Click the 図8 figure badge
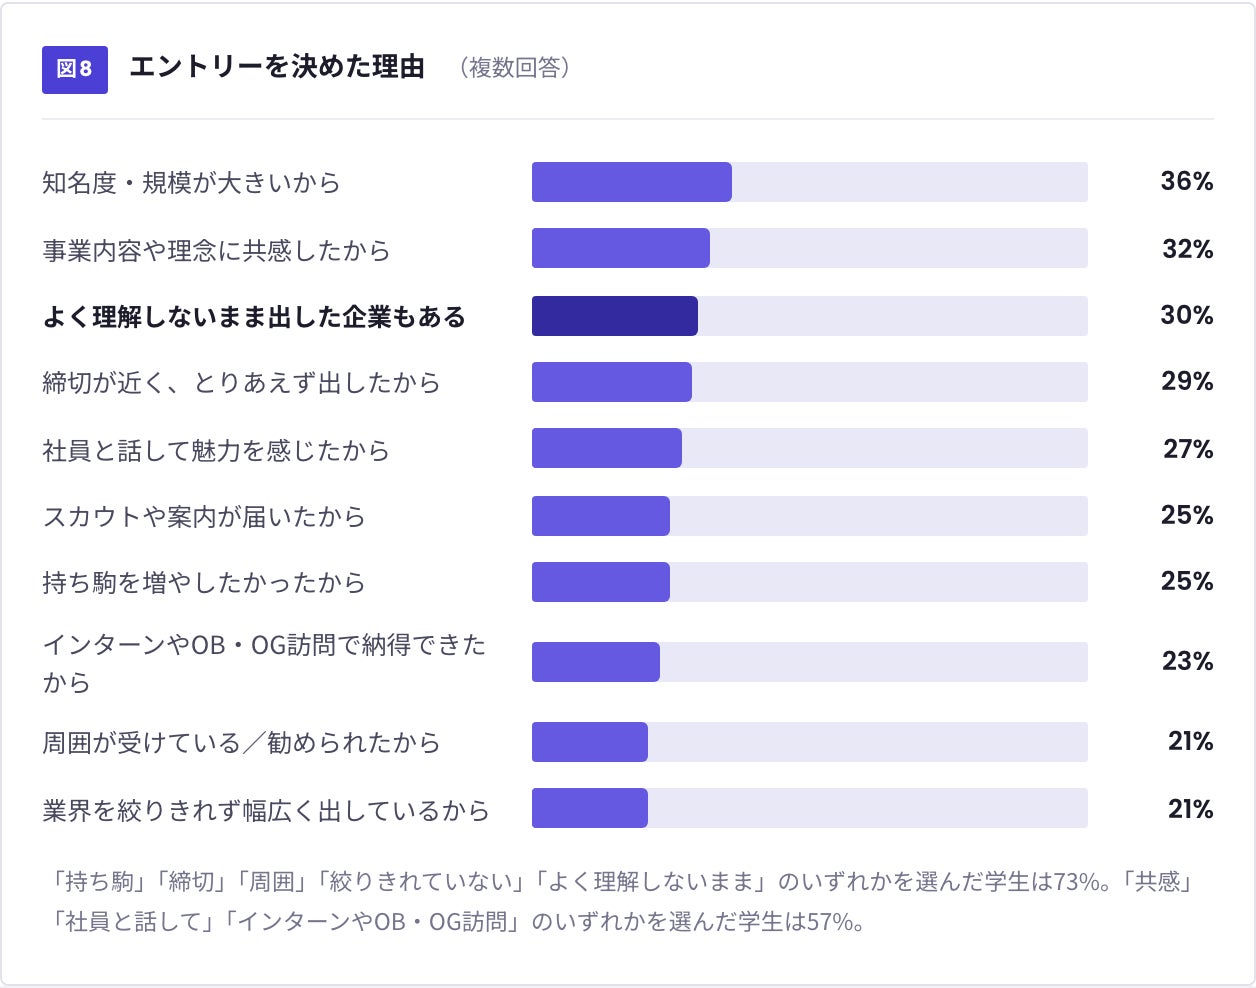The image size is (1256, 988). pos(75,69)
